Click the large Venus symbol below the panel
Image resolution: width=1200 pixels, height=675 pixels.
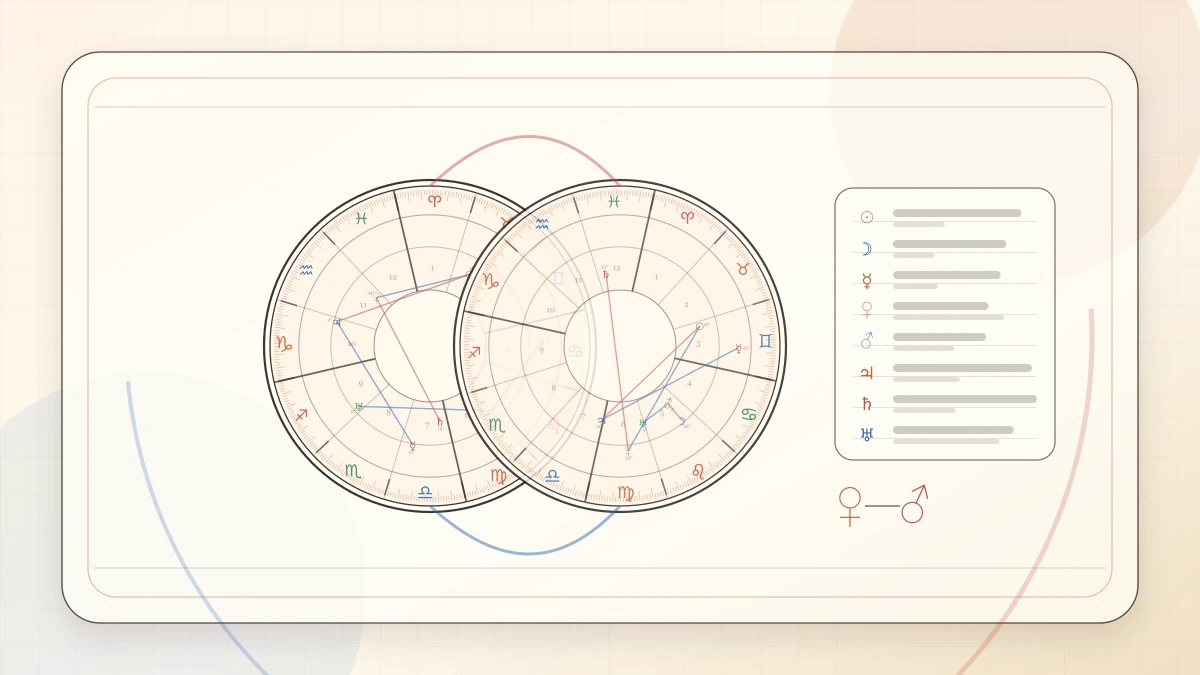pos(850,506)
